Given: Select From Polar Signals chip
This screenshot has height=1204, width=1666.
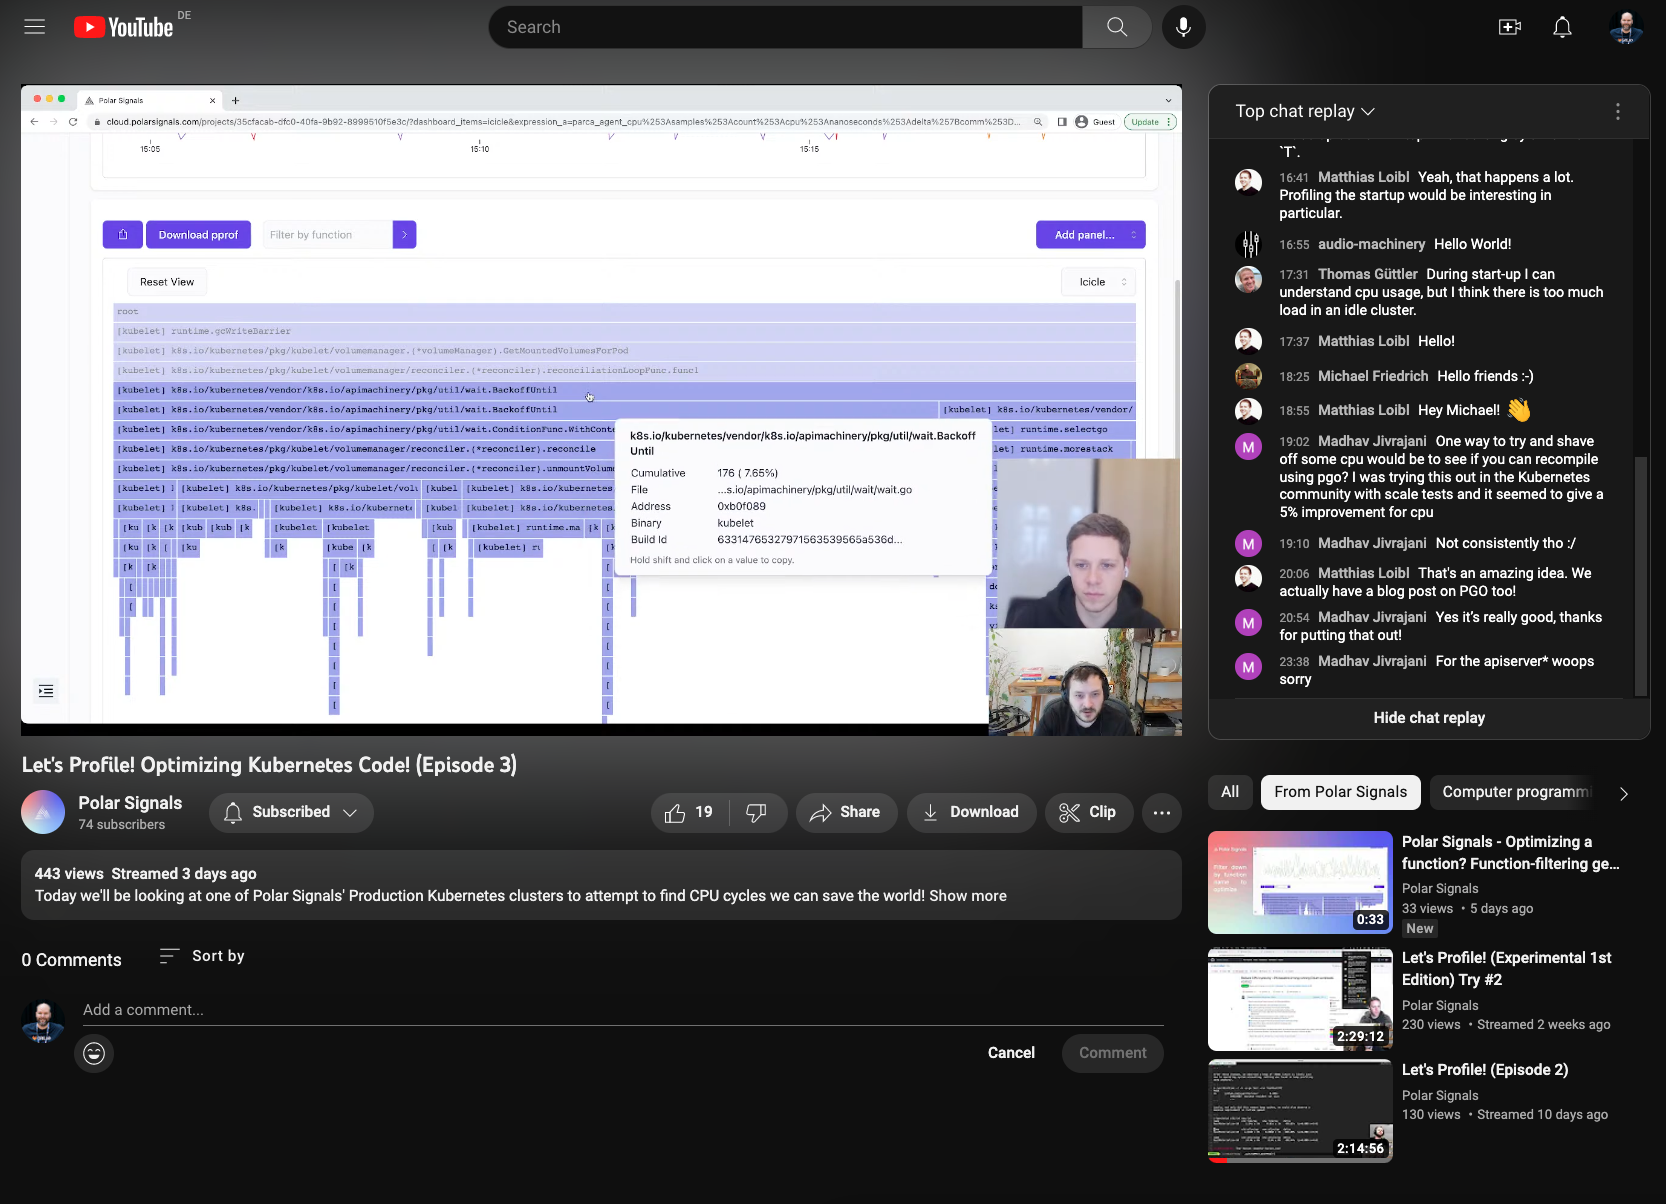Looking at the screenshot, I should pyautogui.click(x=1340, y=792).
